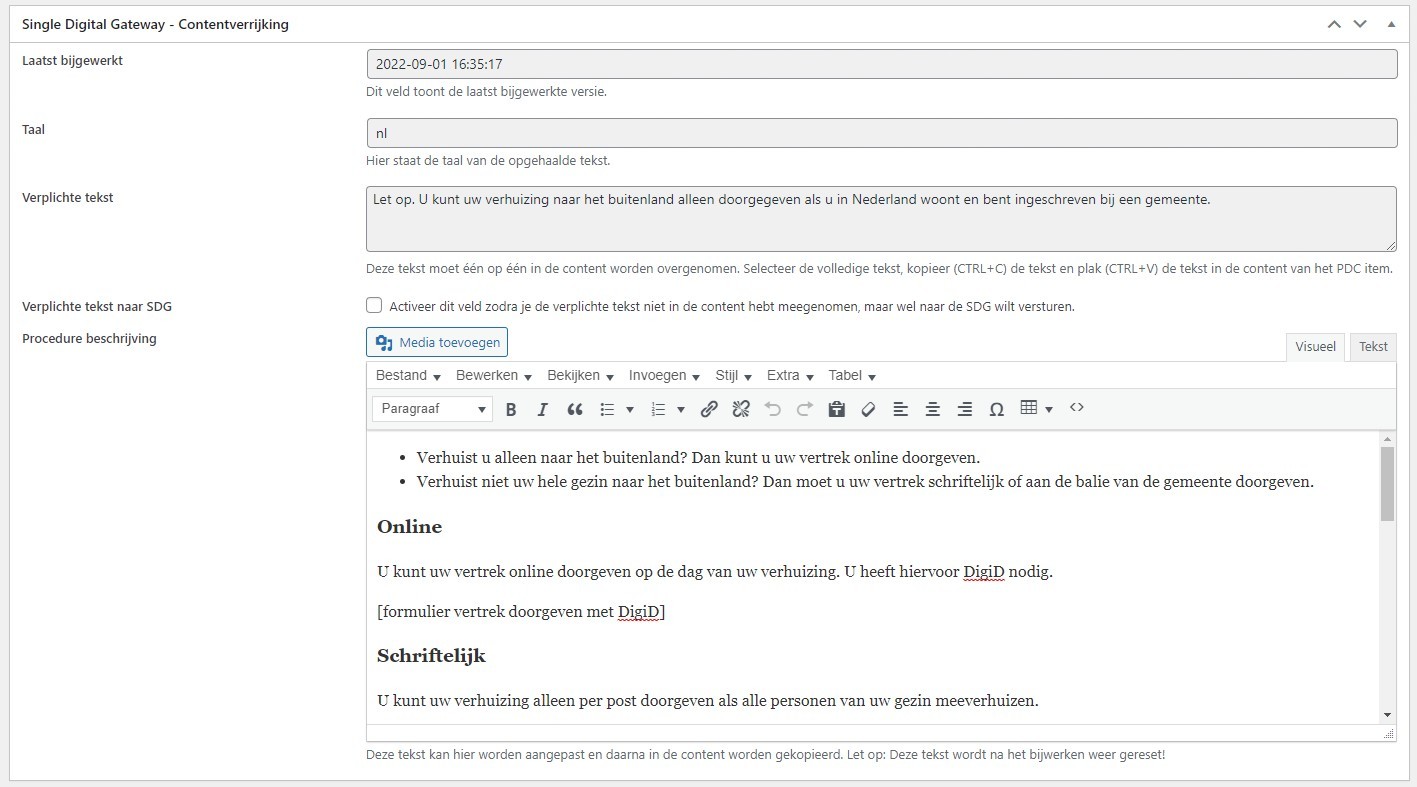Undo the last edit via toolbar arrow
The image size is (1417, 787).
coord(773,408)
